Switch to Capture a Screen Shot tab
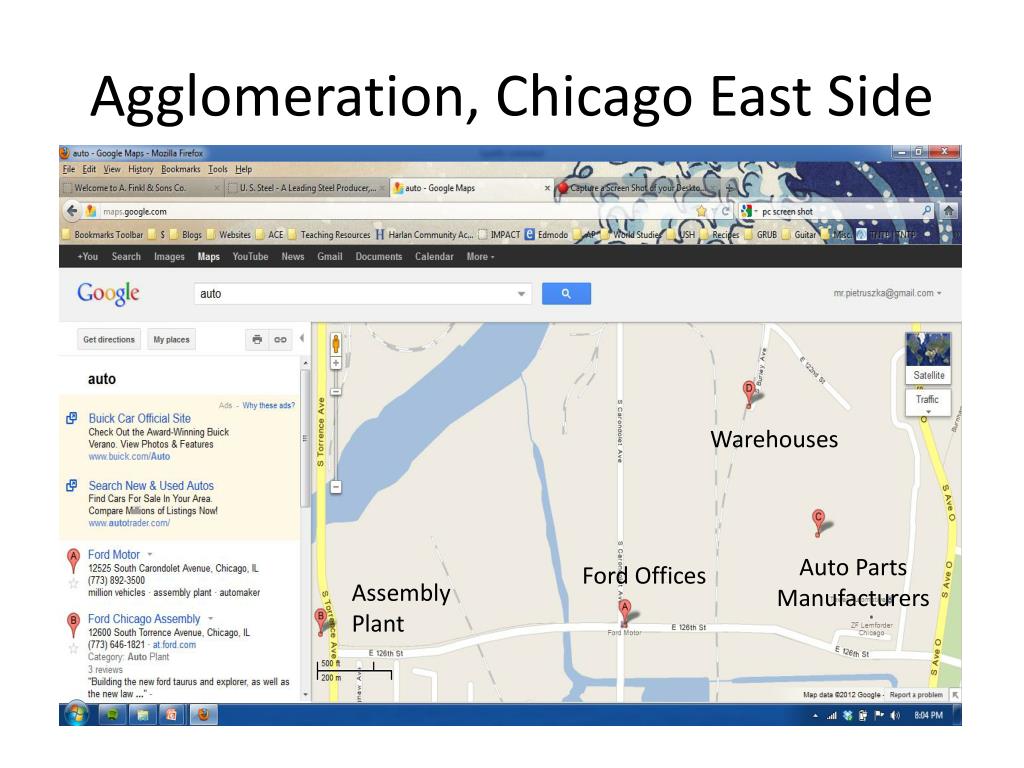Viewport: 1024px width, 768px height. coord(633,188)
